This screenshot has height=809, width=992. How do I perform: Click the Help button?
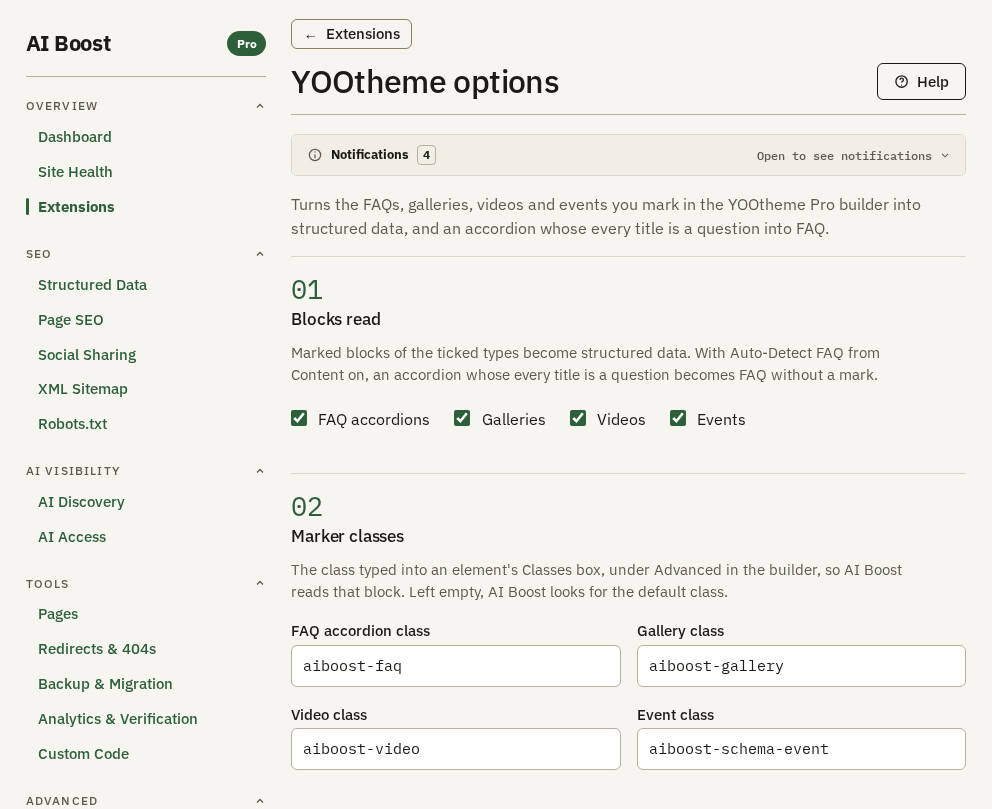[x=921, y=82]
